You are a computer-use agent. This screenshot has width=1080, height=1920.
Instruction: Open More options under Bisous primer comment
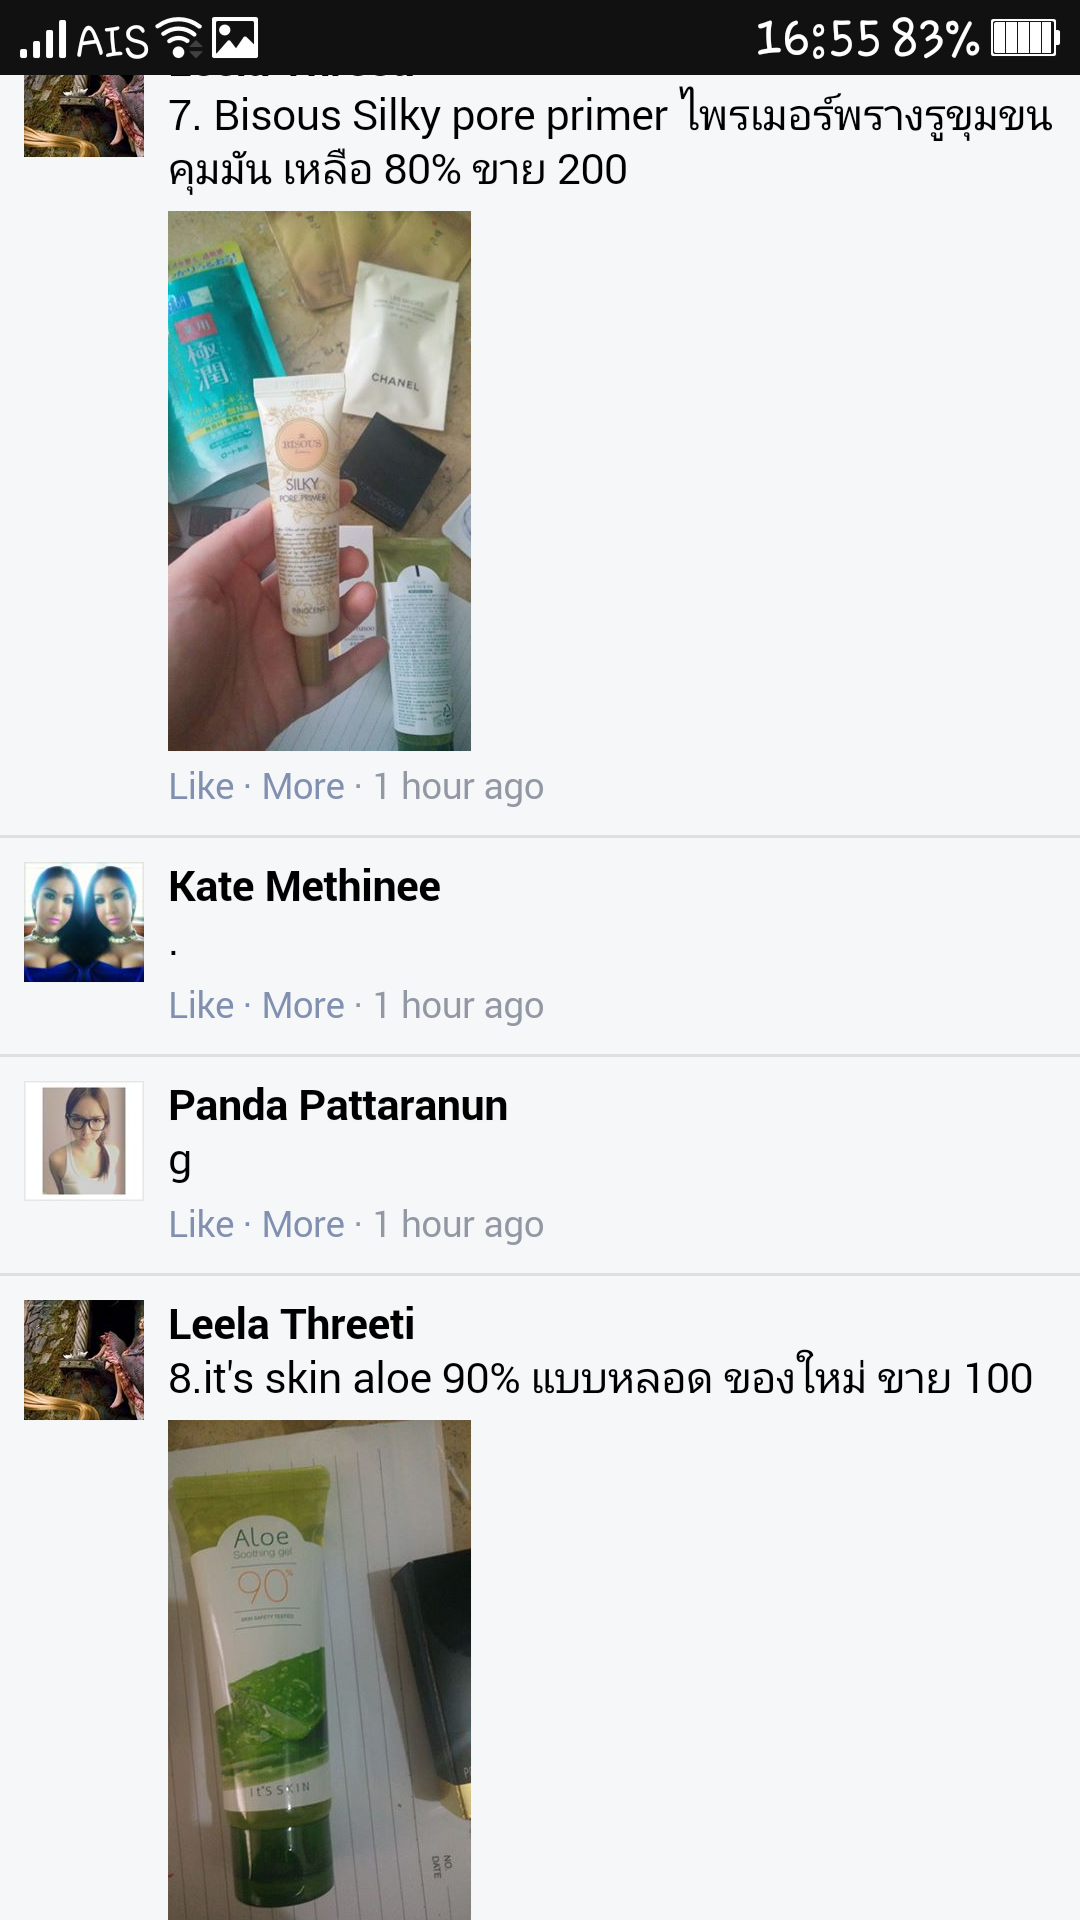point(303,787)
